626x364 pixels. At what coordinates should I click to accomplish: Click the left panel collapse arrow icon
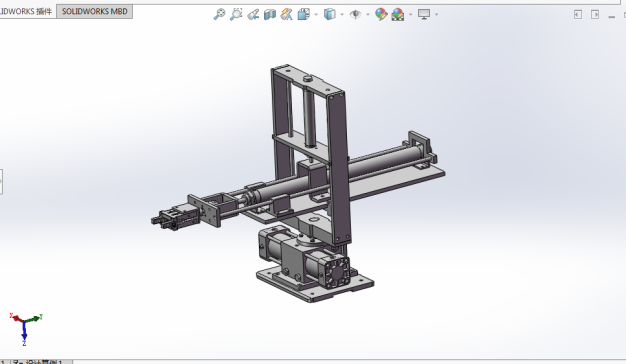click(578, 14)
